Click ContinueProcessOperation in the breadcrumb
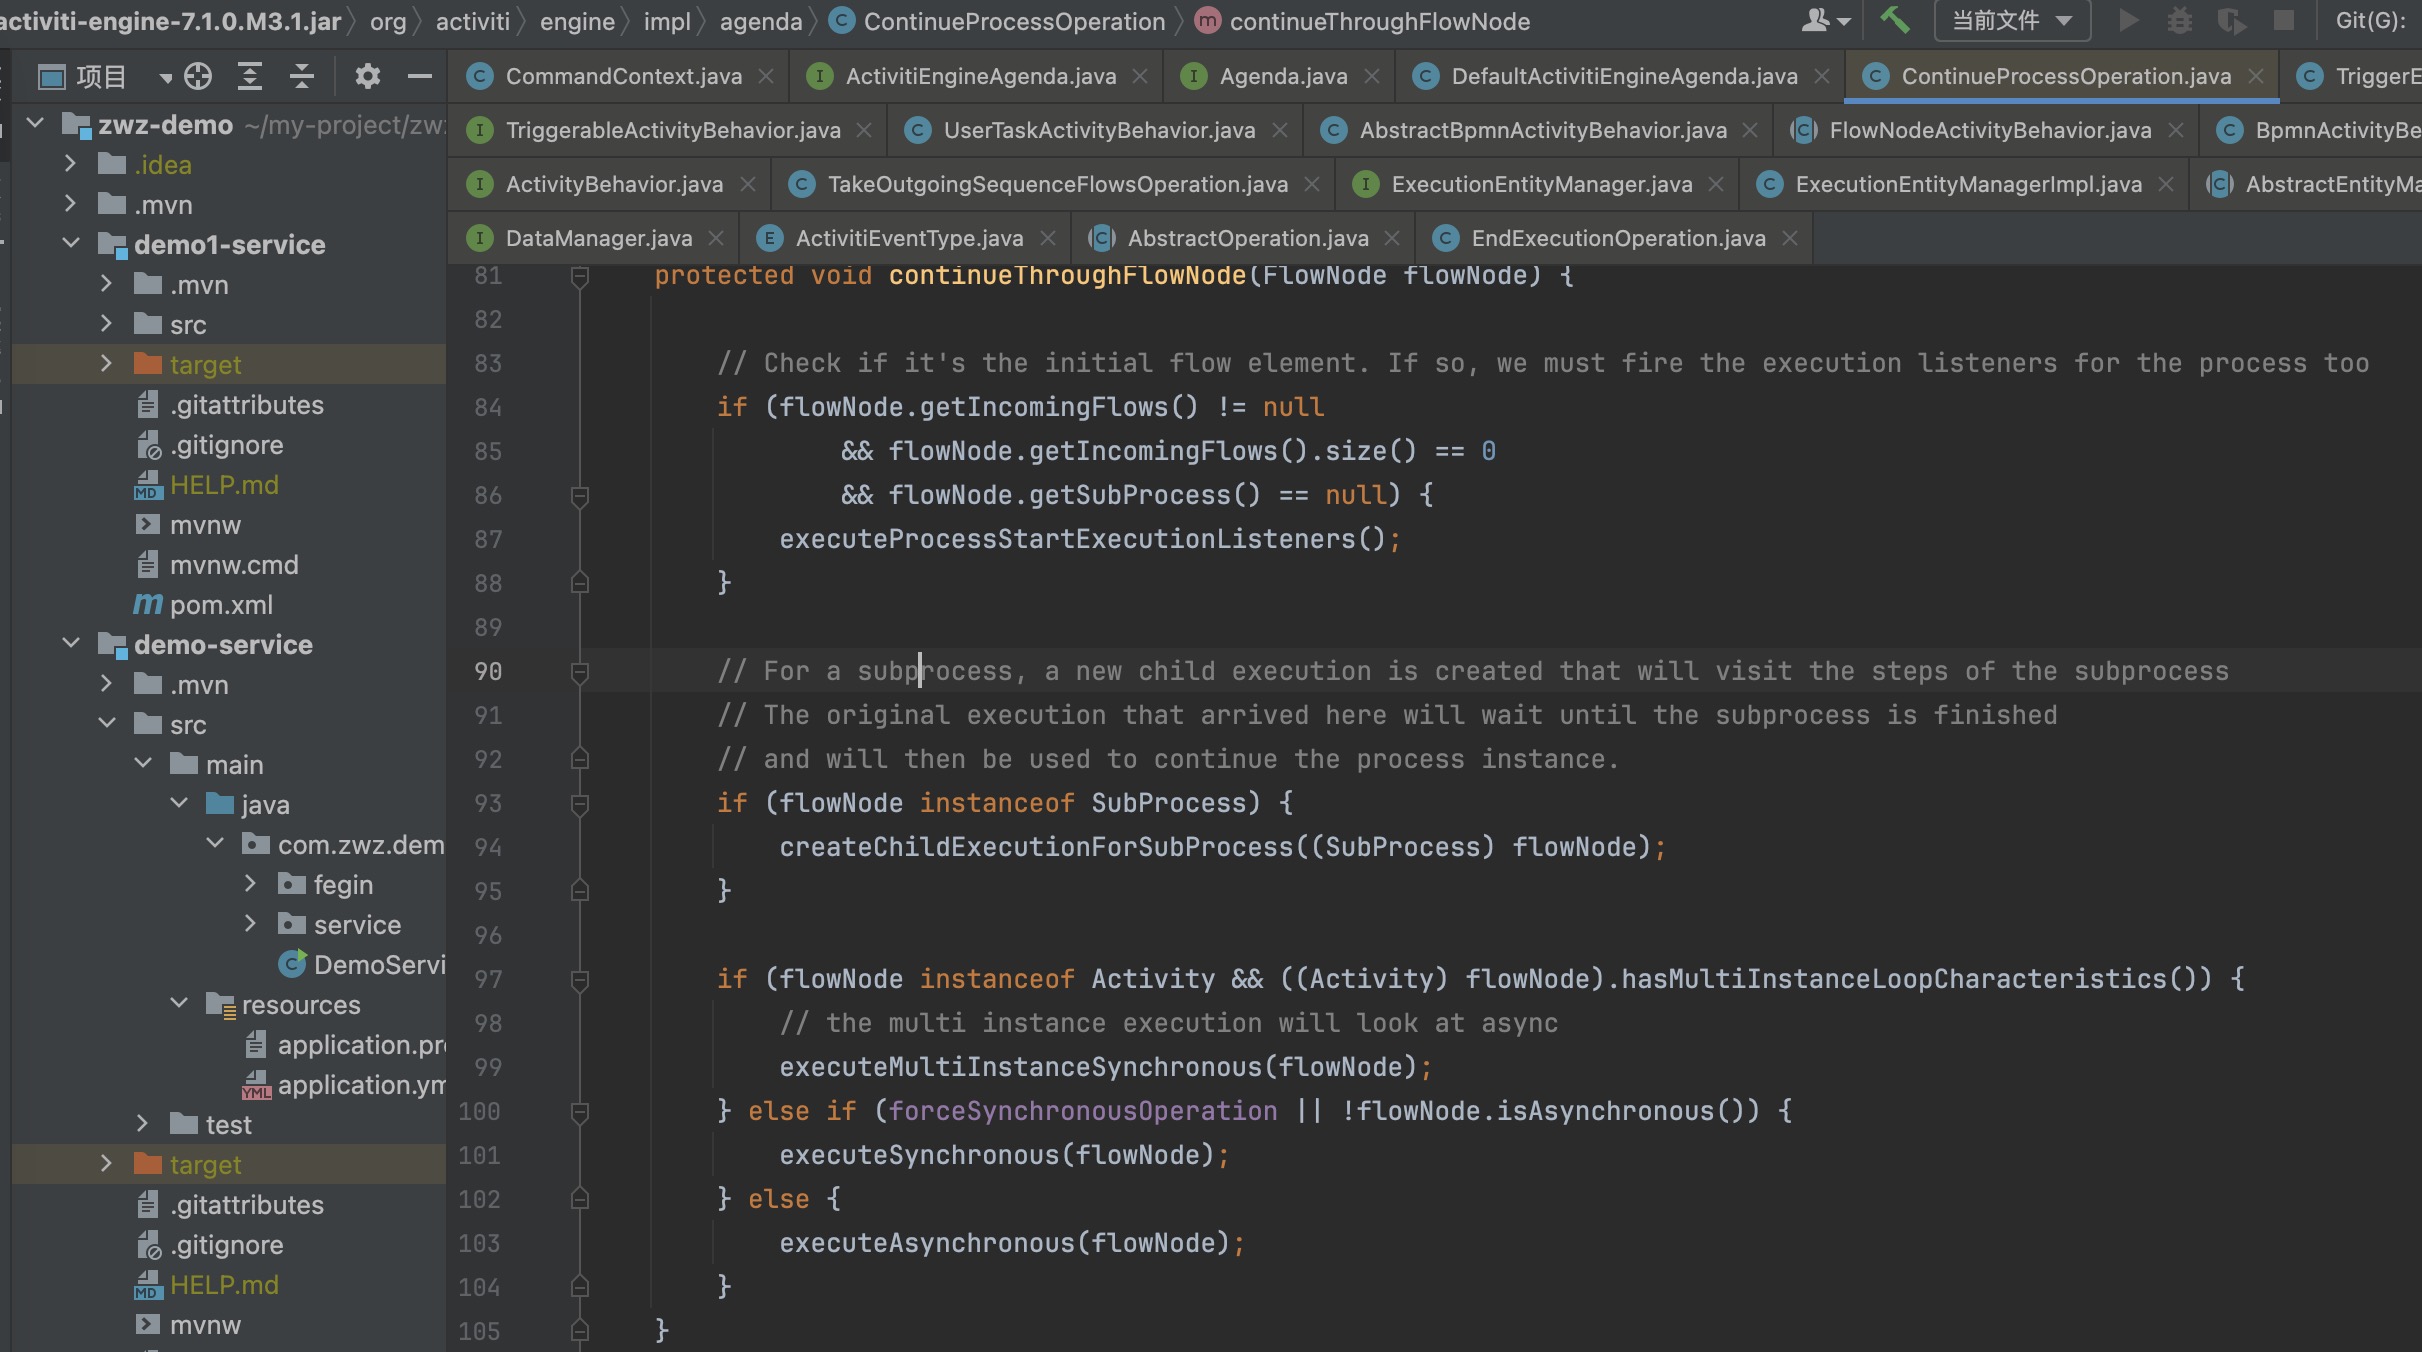This screenshot has width=2422, height=1352. pyautogui.click(x=1013, y=21)
